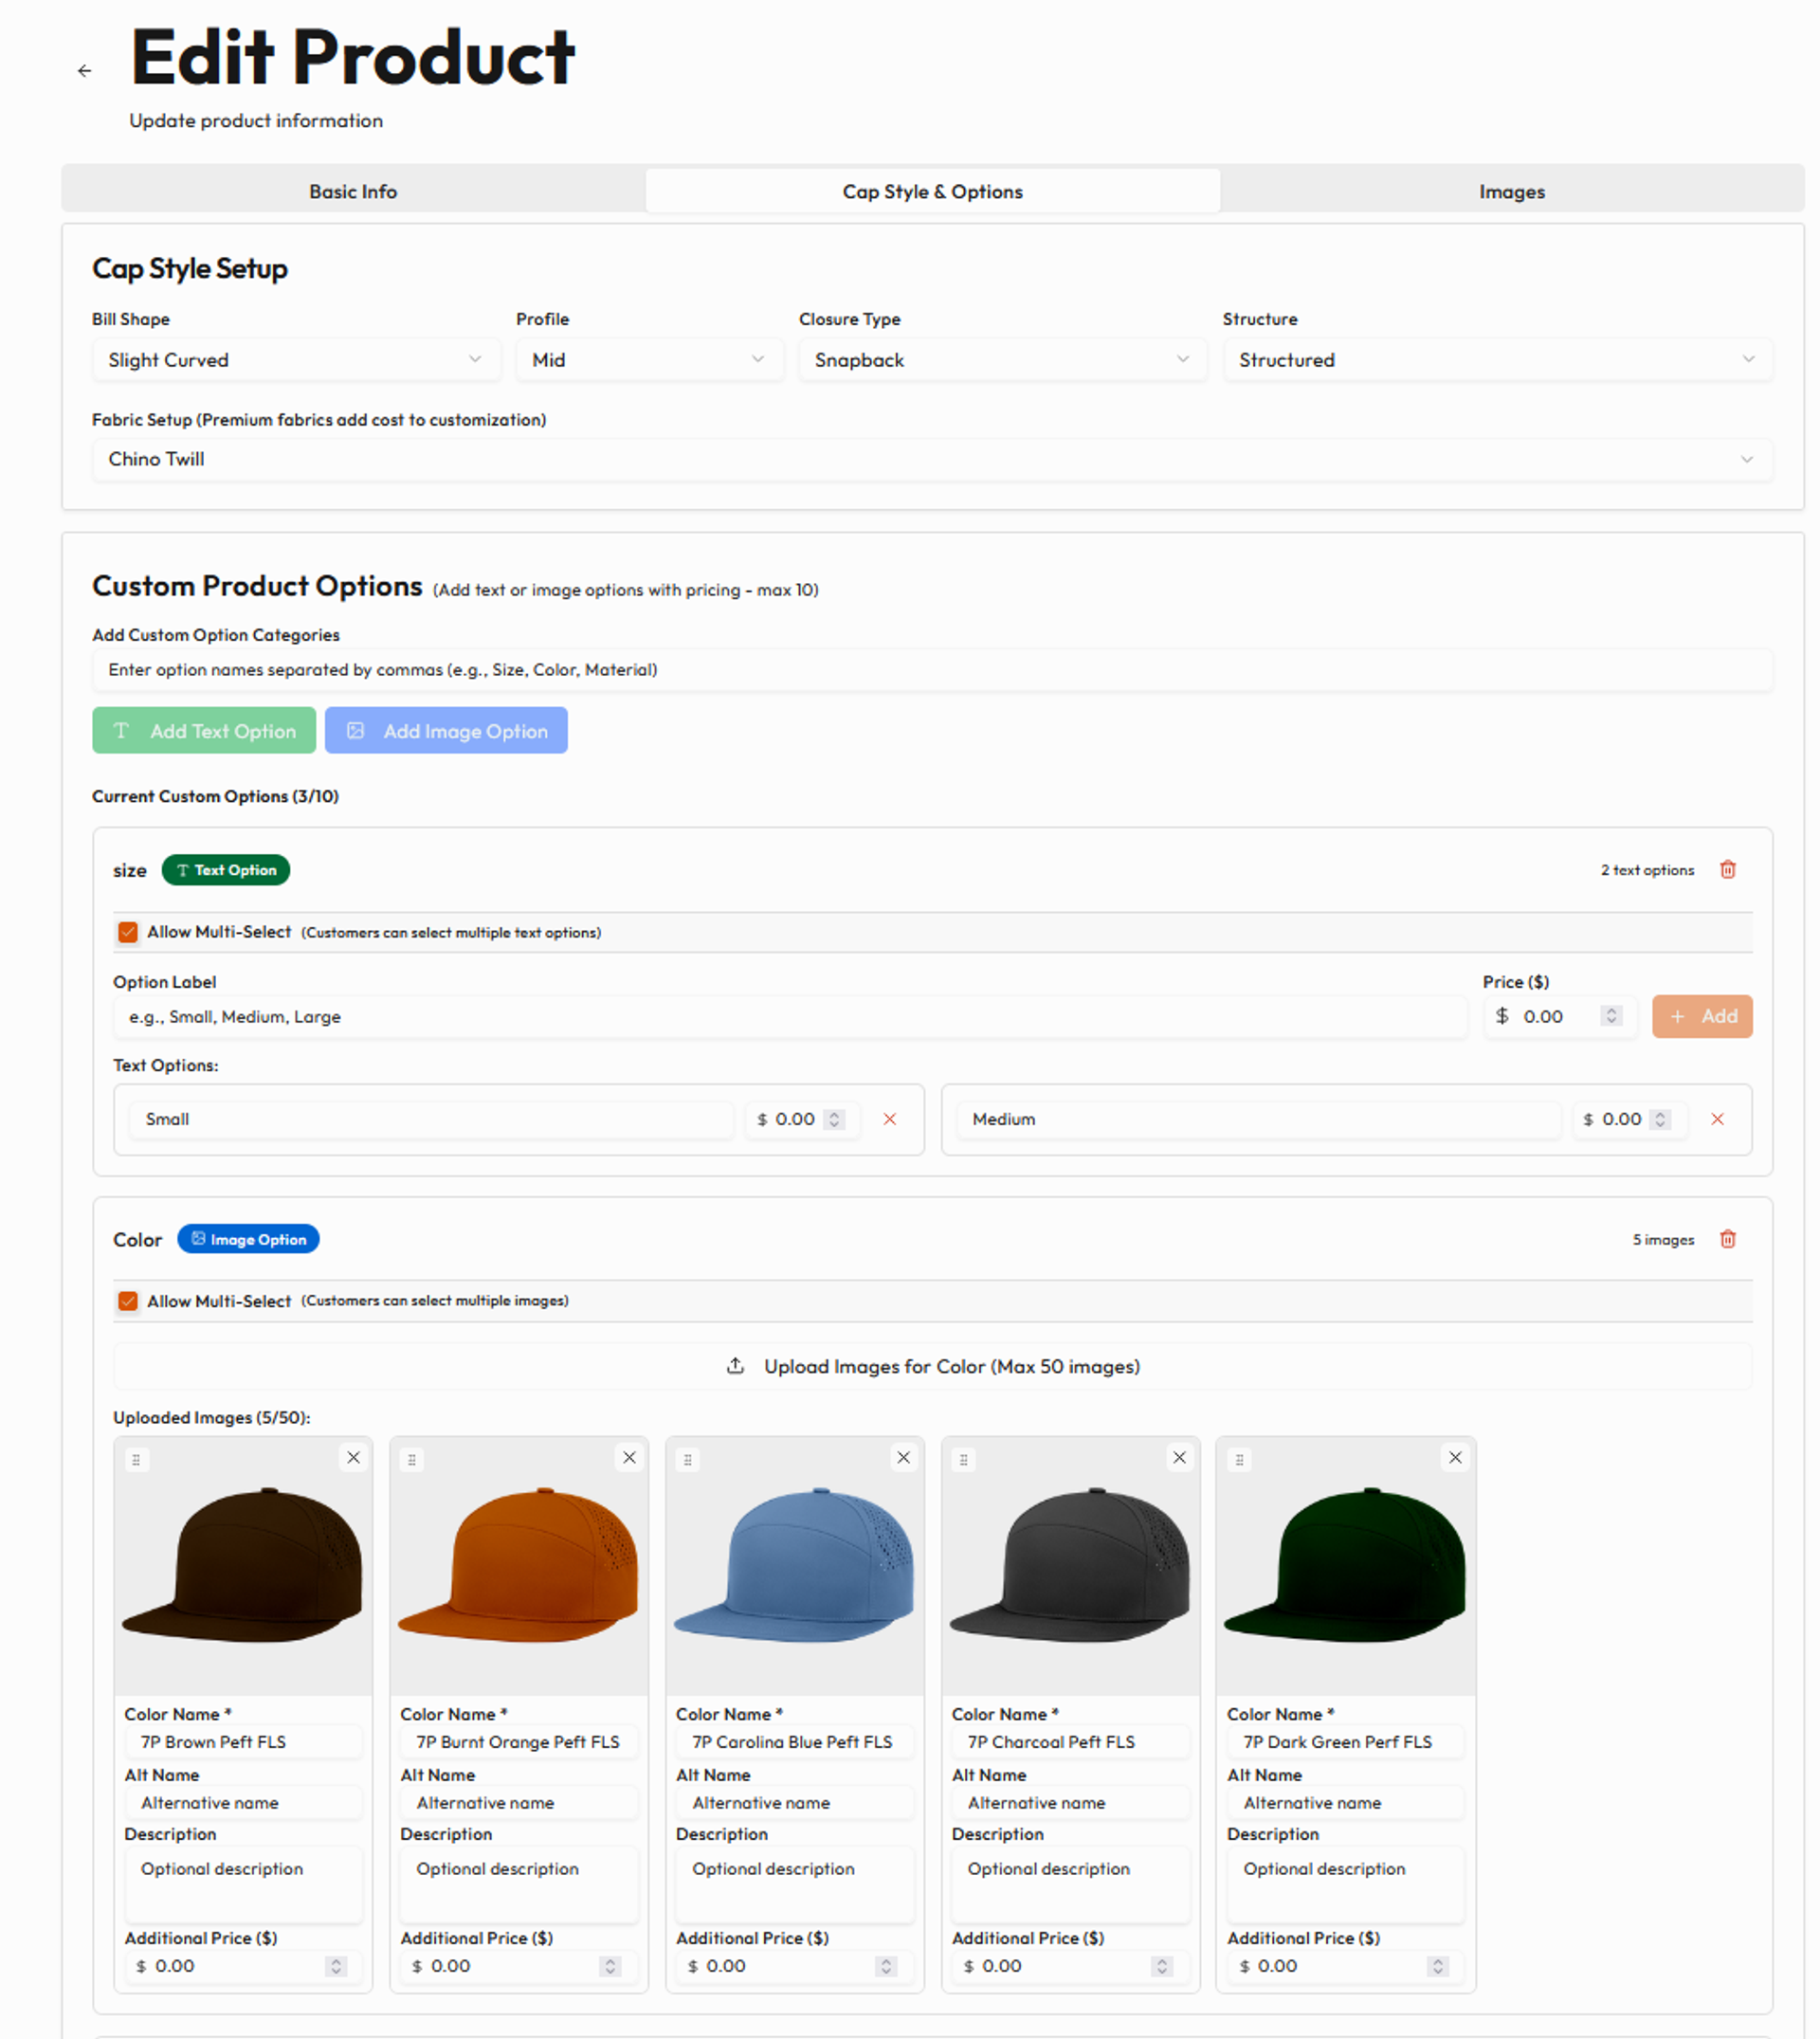Focus Alt Name field on charcoal cap card
Image resolution: width=1820 pixels, height=2039 pixels.
pos(1071,1802)
